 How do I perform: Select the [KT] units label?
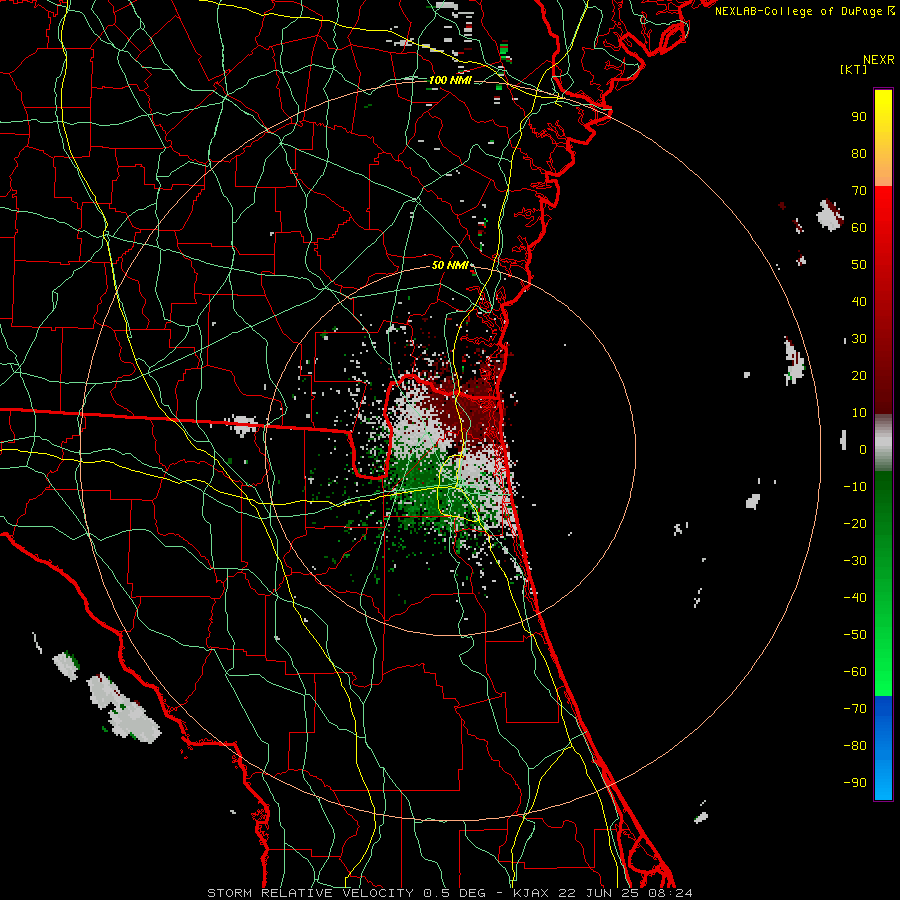coord(854,69)
